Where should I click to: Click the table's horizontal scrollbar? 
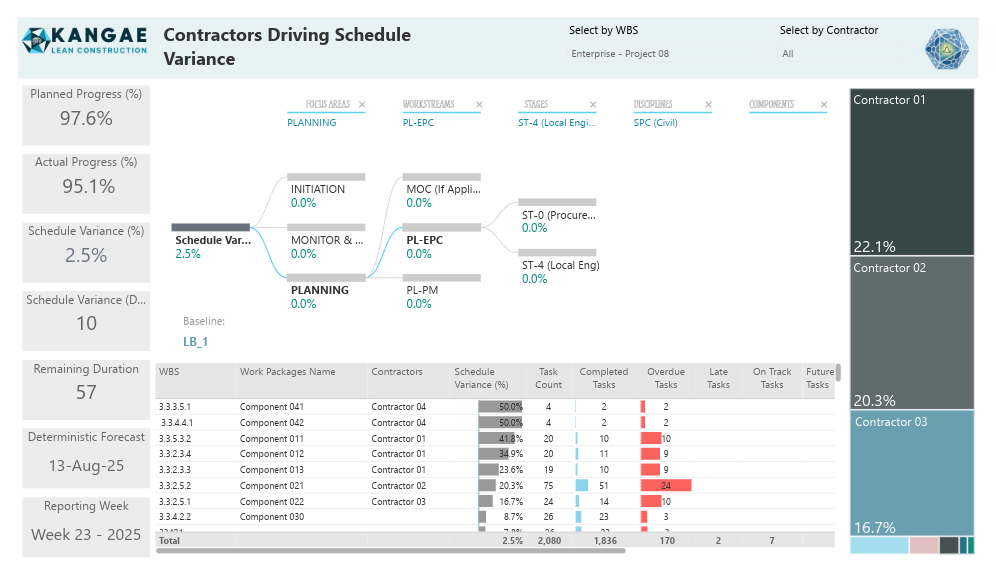tap(391, 551)
